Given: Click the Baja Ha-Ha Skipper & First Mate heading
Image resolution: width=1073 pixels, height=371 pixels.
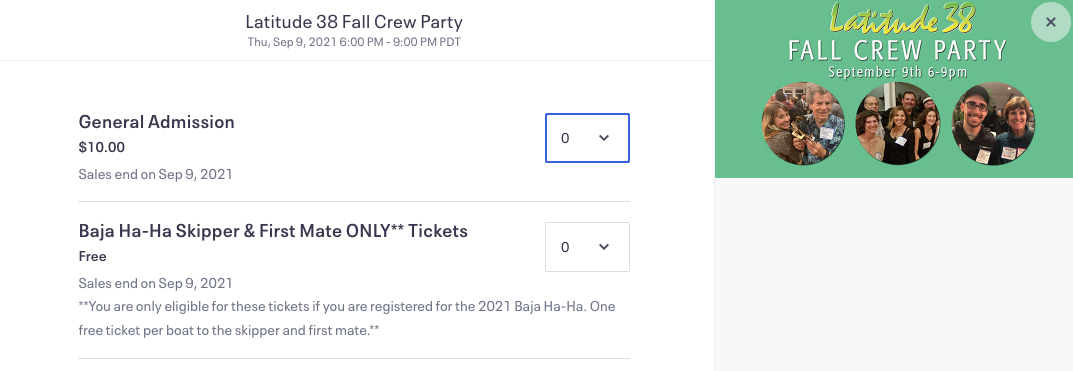Looking at the screenshot, I should coord(273,231).
